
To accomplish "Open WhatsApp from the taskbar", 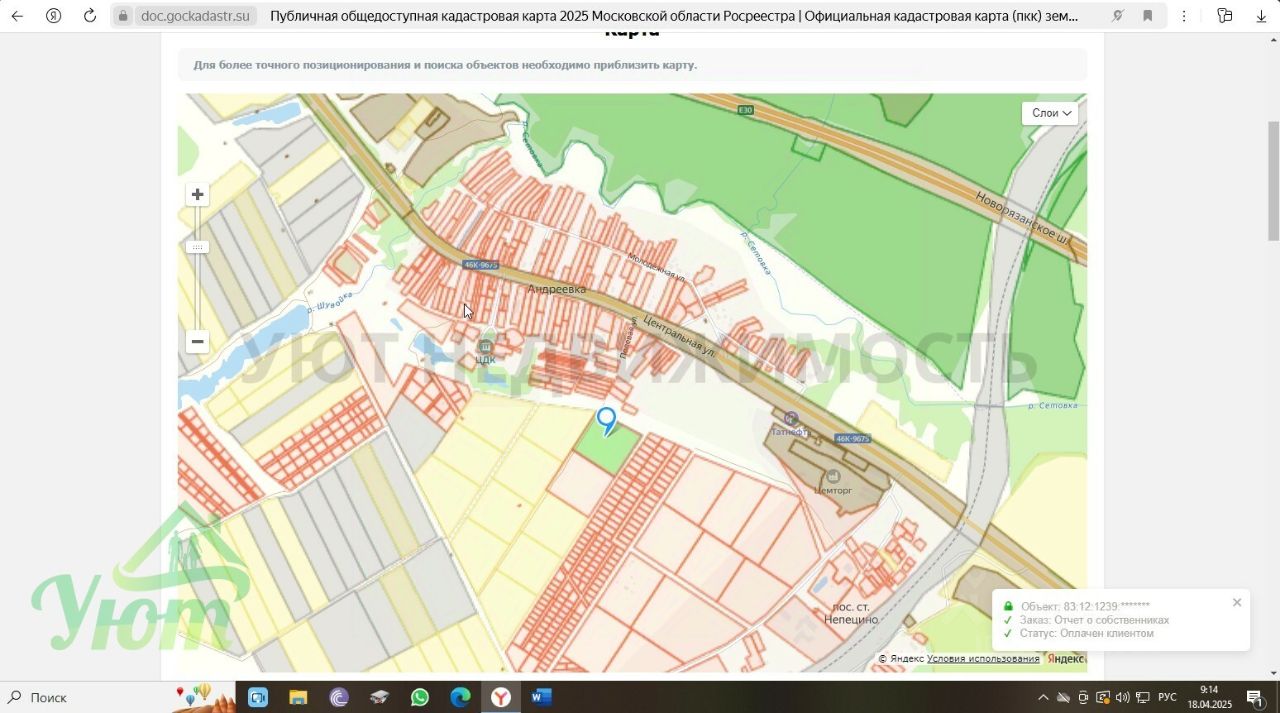I will click(419, 697).
